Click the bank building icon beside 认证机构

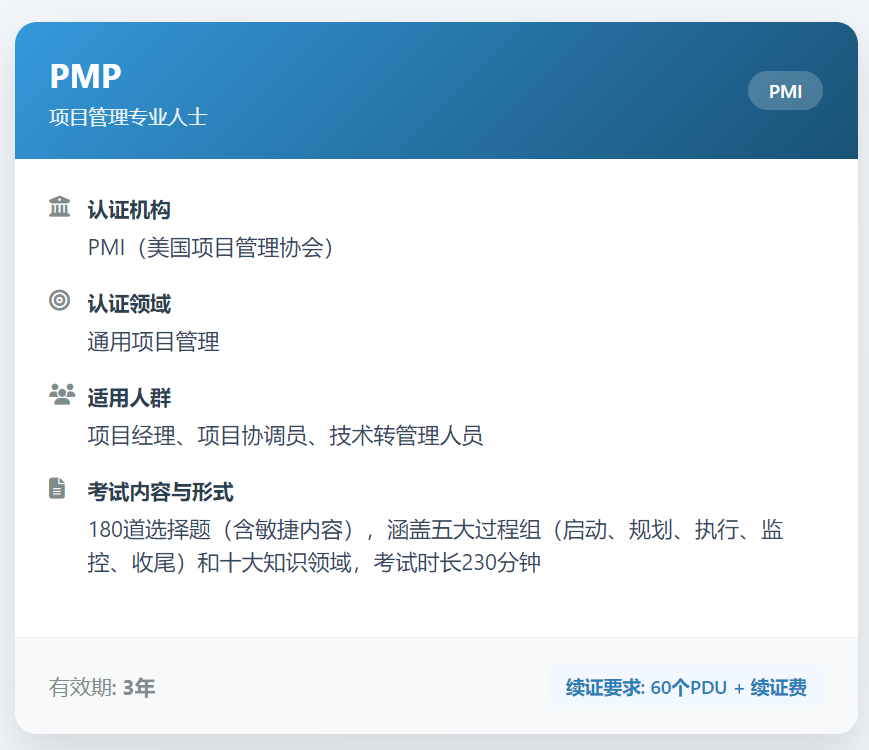pyautogui.click(x=60, y=207)
